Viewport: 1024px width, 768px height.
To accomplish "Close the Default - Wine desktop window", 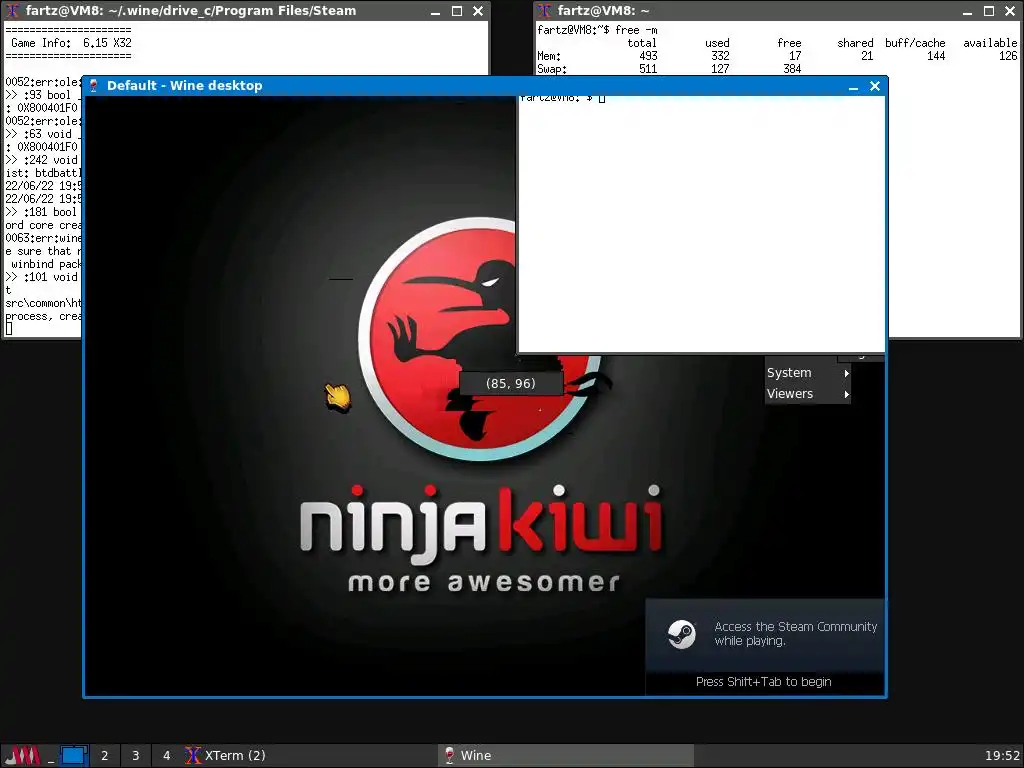I will (875, 86).
